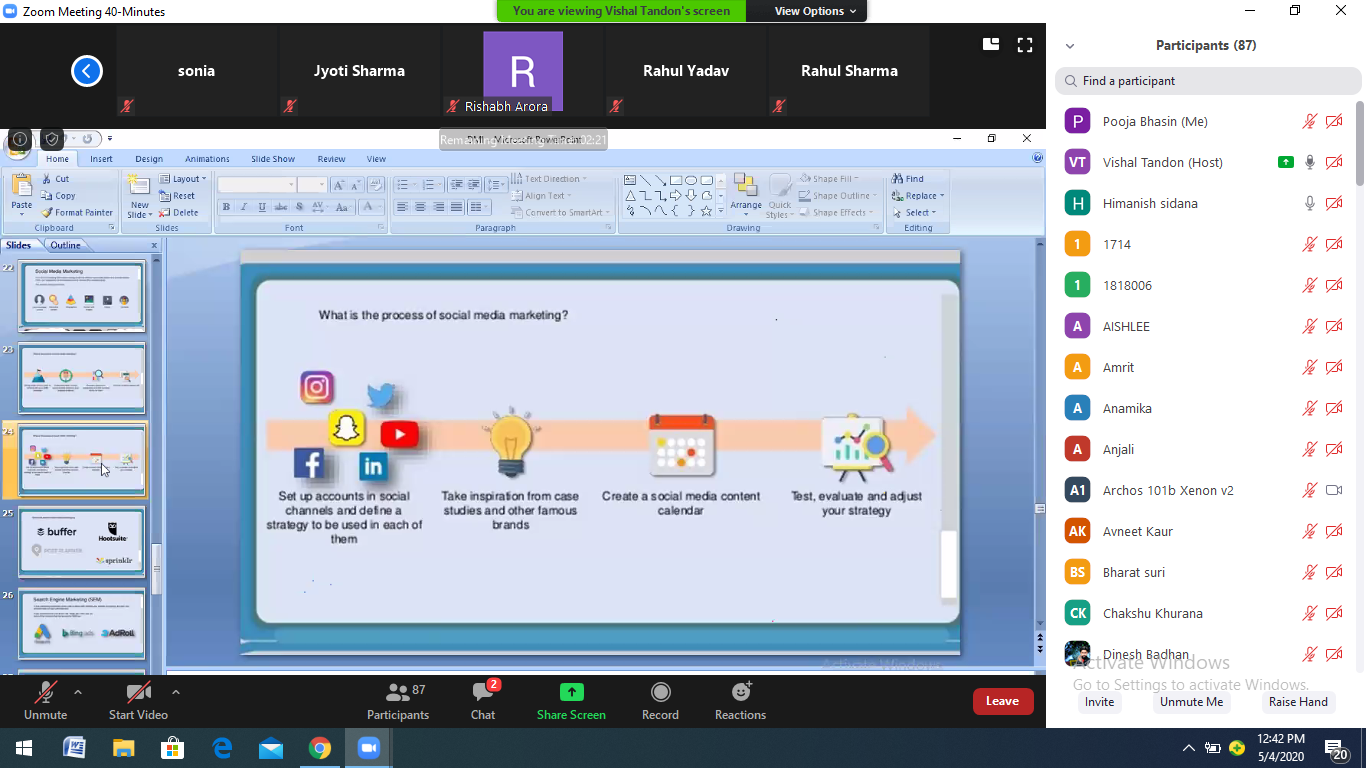Click the blue back arrow in gallery strip
Screen dimensions: 1366x768
pos(87,71)
